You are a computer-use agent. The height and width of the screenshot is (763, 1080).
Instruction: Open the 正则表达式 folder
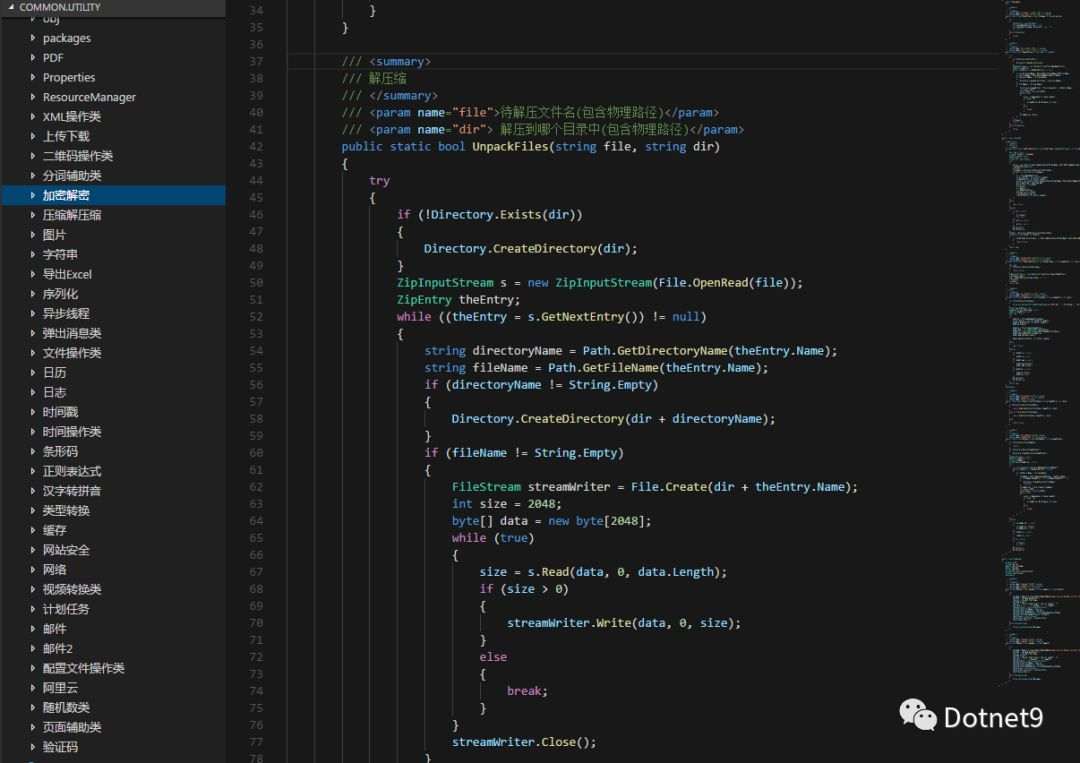[x=72, y=472]
